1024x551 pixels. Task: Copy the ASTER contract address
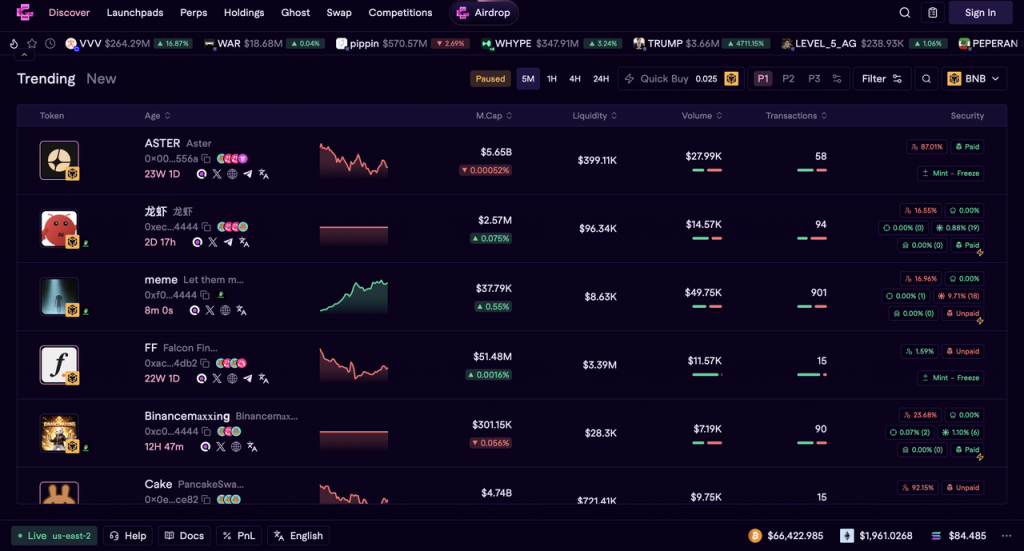tap(206, 159)
